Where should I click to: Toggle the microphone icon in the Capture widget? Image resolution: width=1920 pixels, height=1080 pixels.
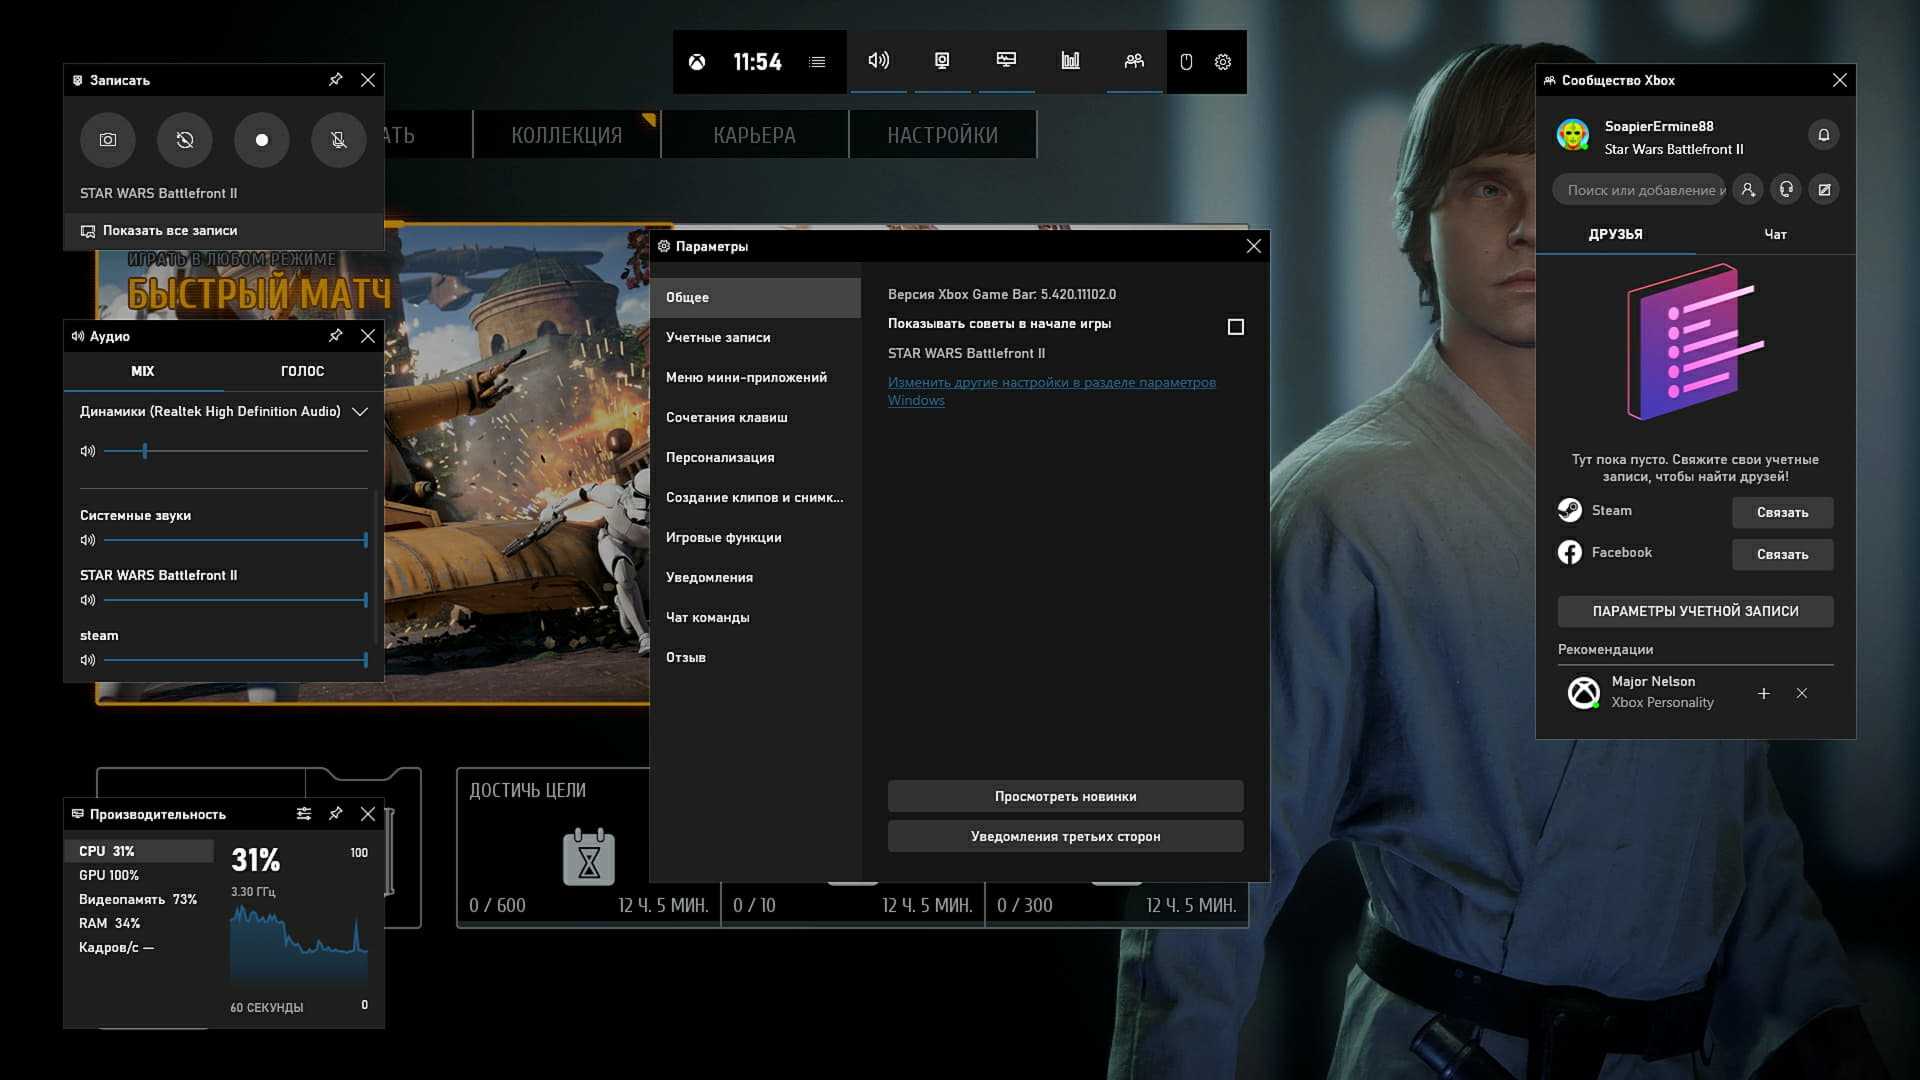click(x=339, y=140)
